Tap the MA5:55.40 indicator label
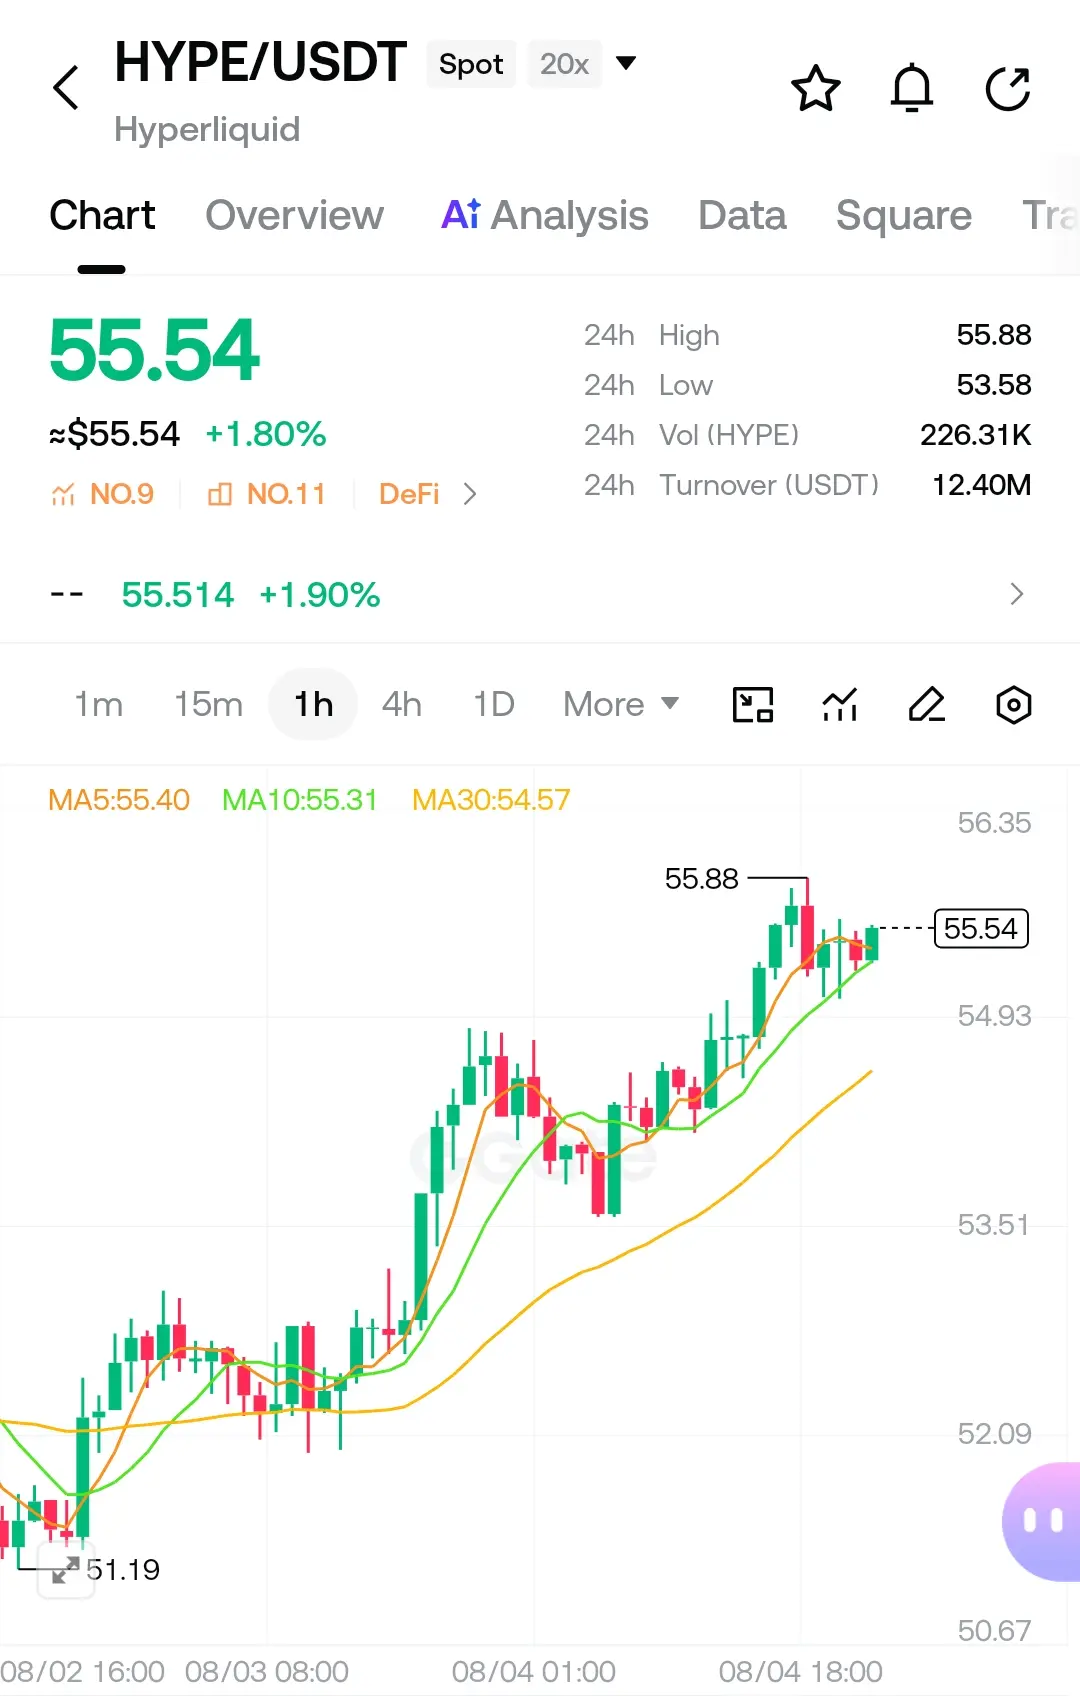This screenshot has width=1080, height=1696. point(119,800)
